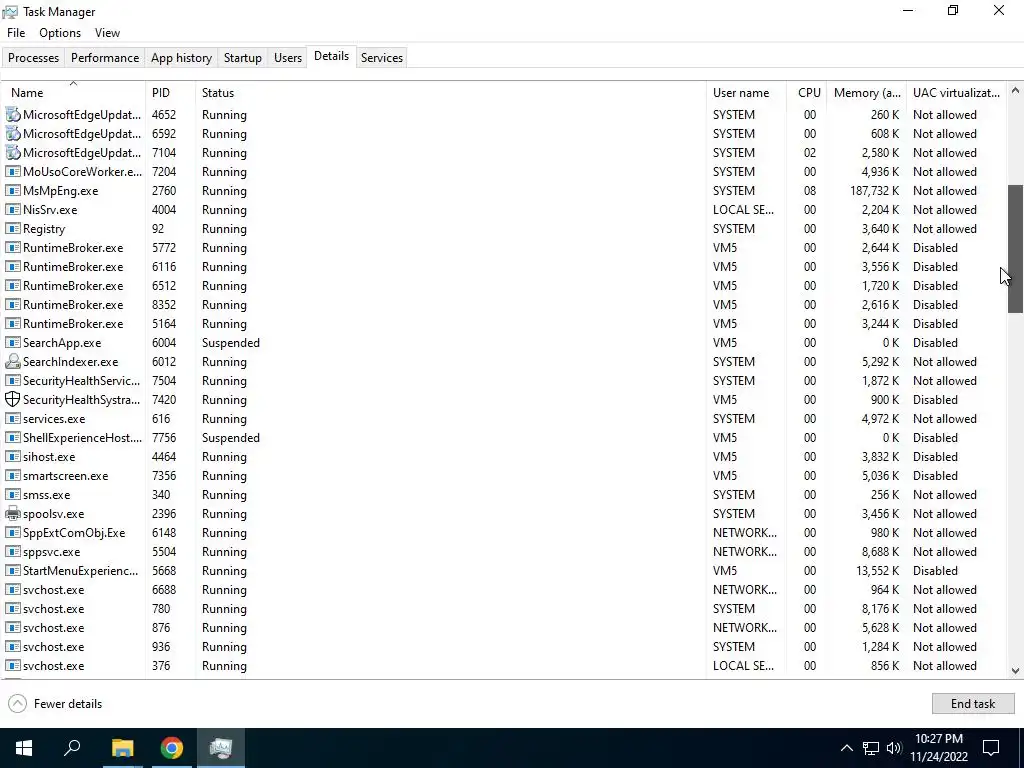
Task: Click the MicrosoftEdgeUpdate icon for PID 6592
Action: (12, 133)
